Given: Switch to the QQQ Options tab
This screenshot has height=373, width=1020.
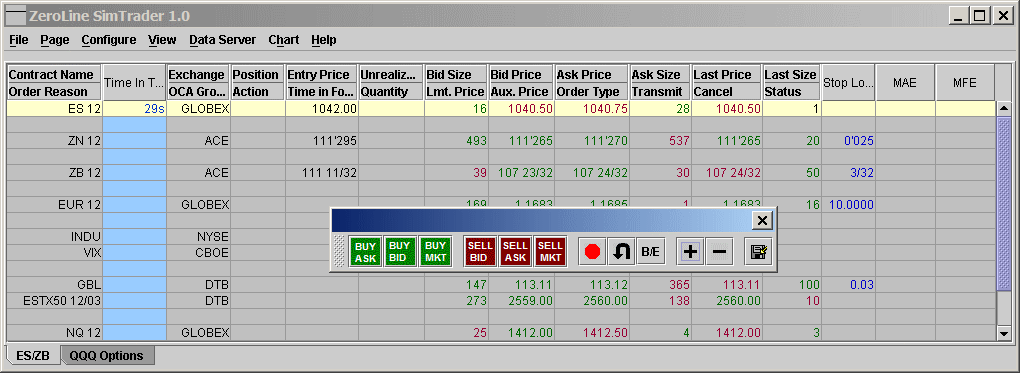Looking at the screenshot, I should pos(106,355).
